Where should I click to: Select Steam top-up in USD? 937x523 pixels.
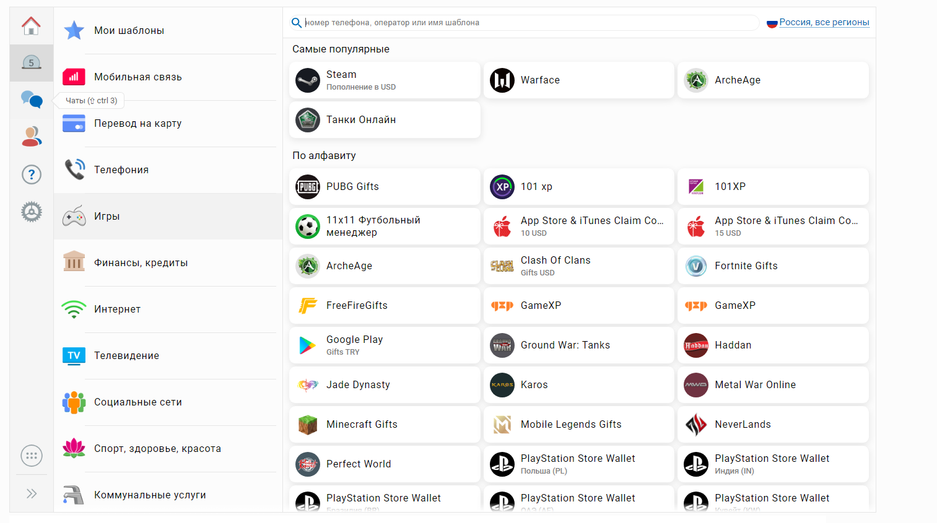tap(385, 80)
